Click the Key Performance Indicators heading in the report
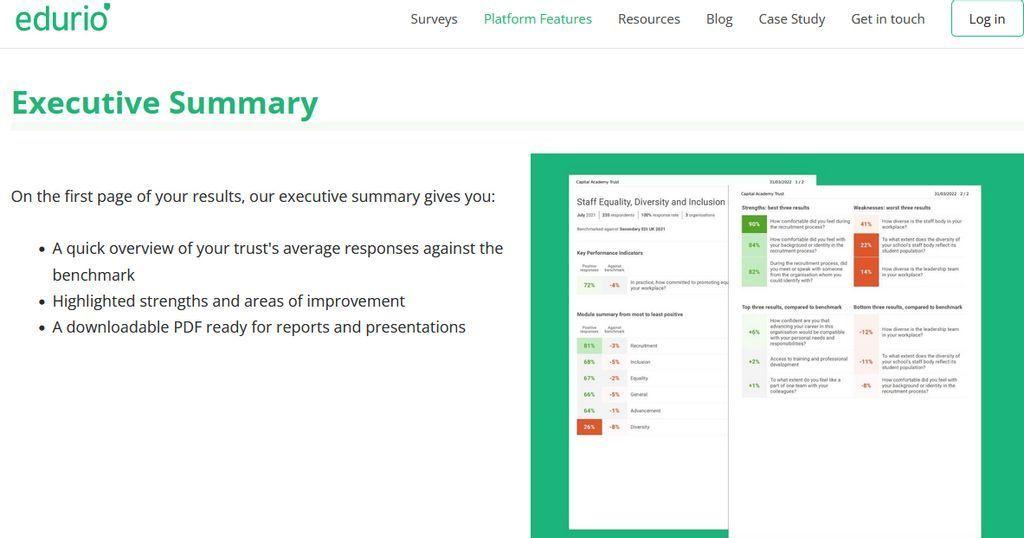The image size is (1024, 538). 609,253
